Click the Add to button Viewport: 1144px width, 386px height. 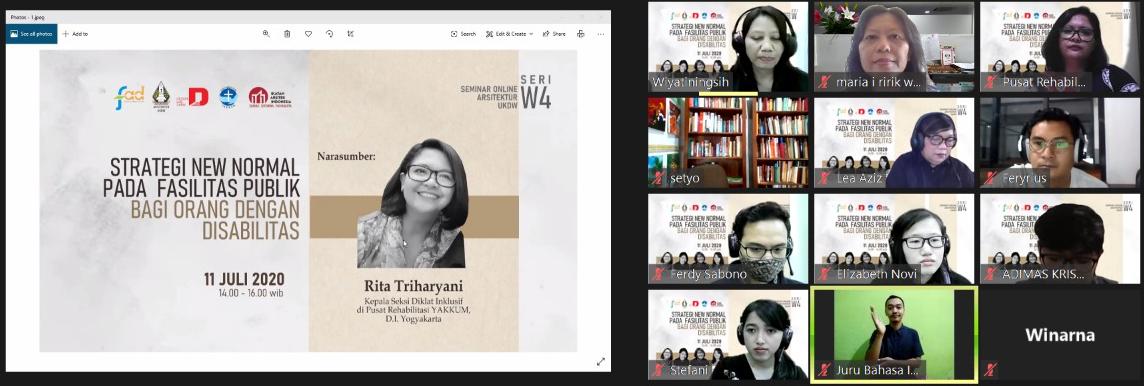point(75,34)
